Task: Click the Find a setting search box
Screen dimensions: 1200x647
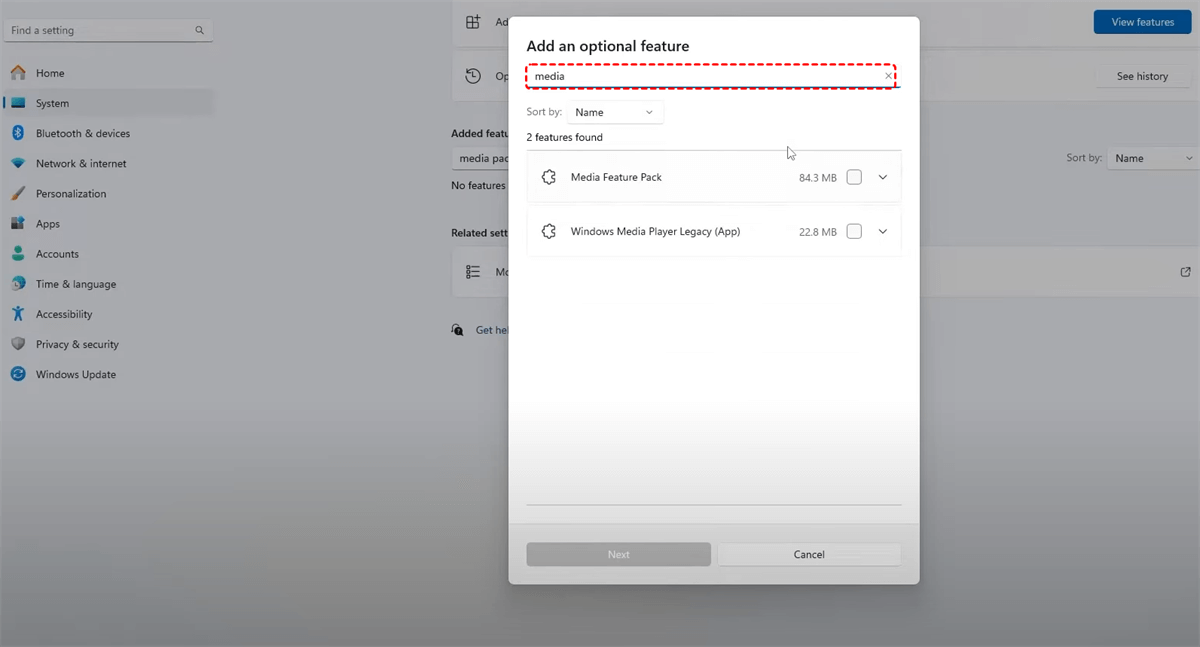Action: tap(100, 31)
